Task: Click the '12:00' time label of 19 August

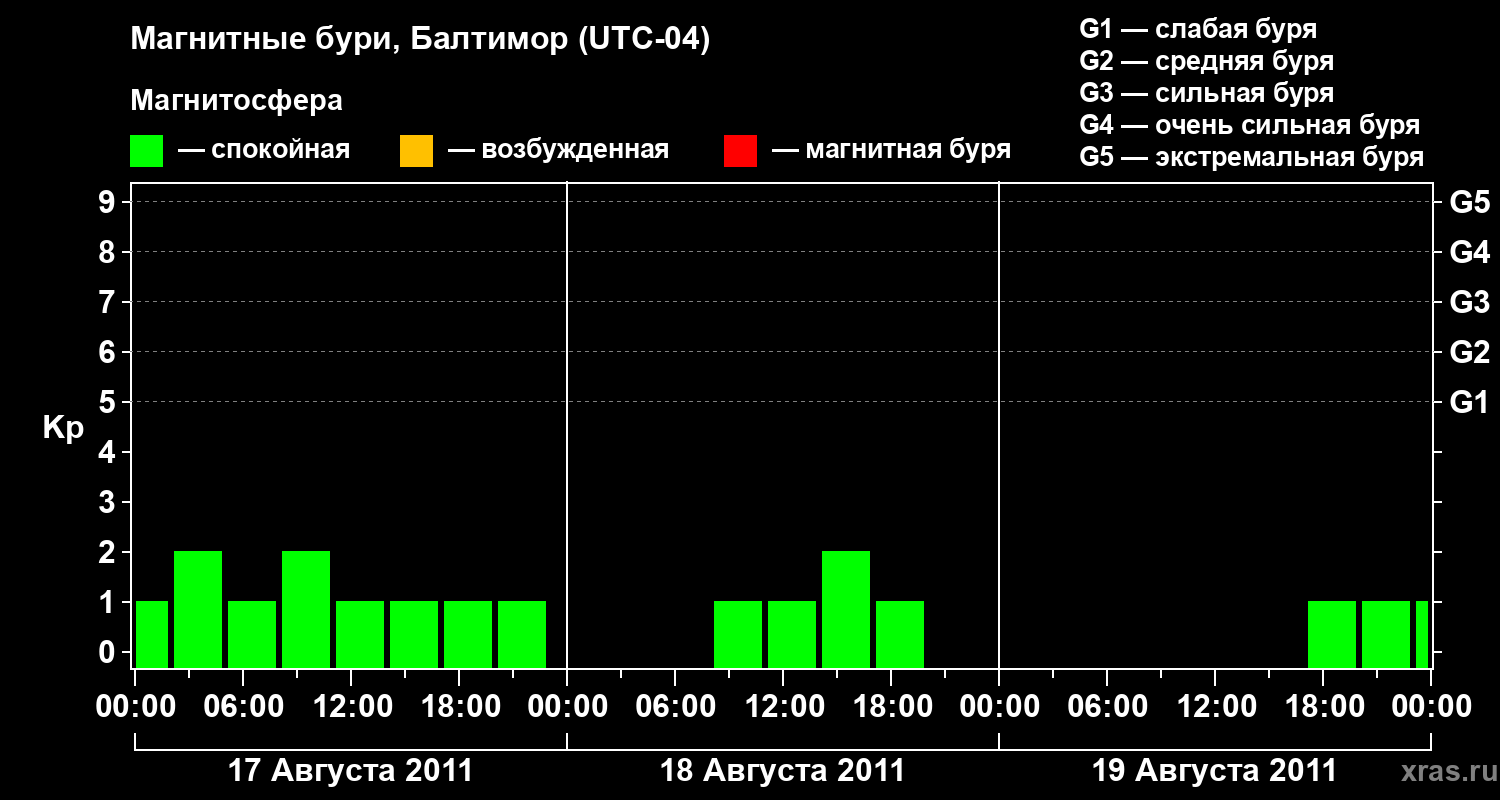Action: coord(1215,706)
